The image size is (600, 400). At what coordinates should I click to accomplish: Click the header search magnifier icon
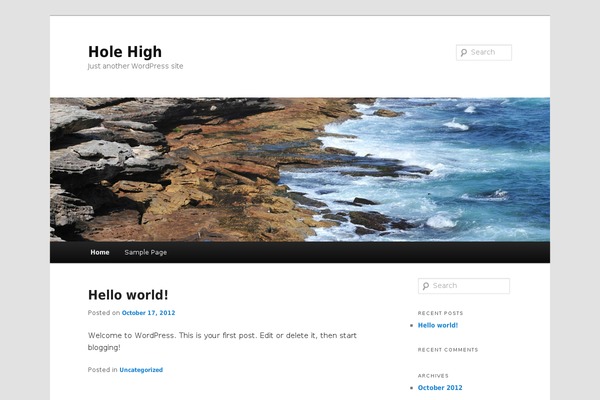point(464,52)
